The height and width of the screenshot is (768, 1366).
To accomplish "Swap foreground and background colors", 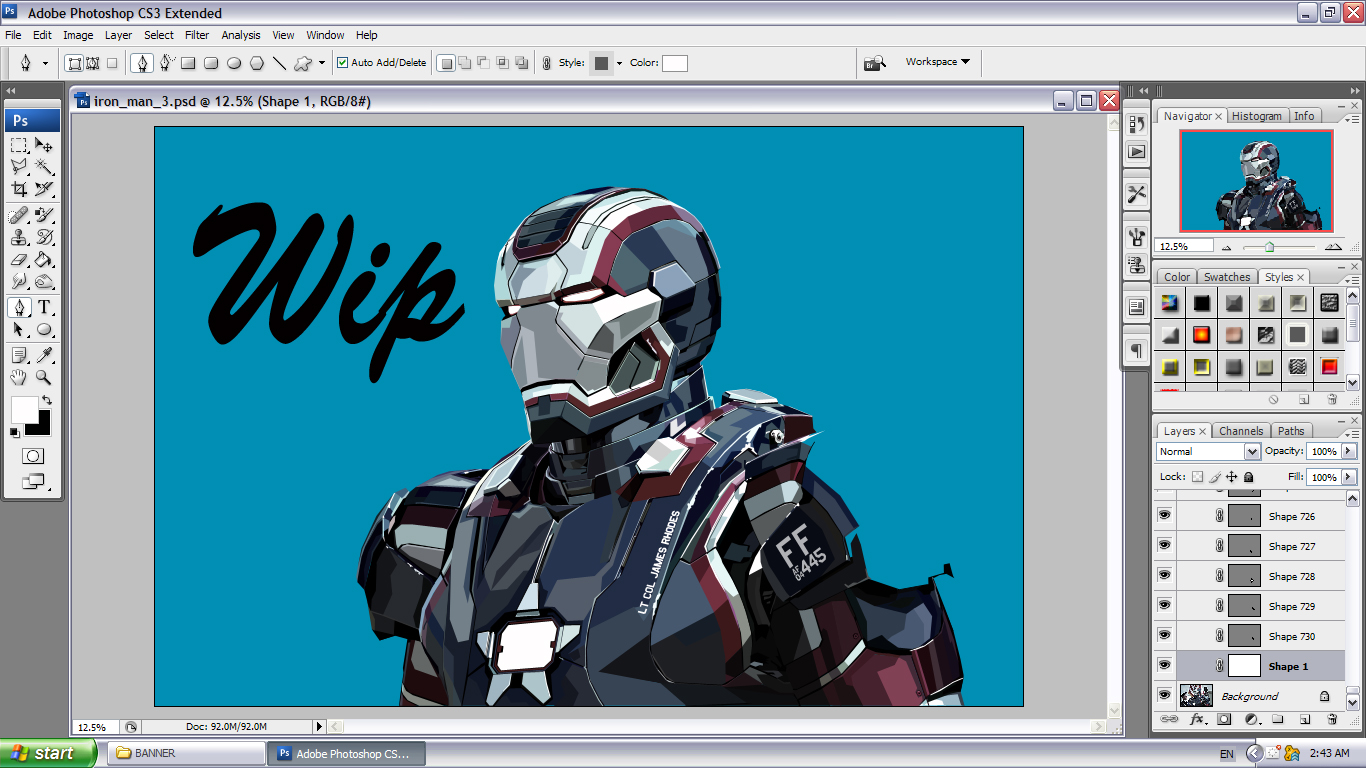I will coord(46,400).
